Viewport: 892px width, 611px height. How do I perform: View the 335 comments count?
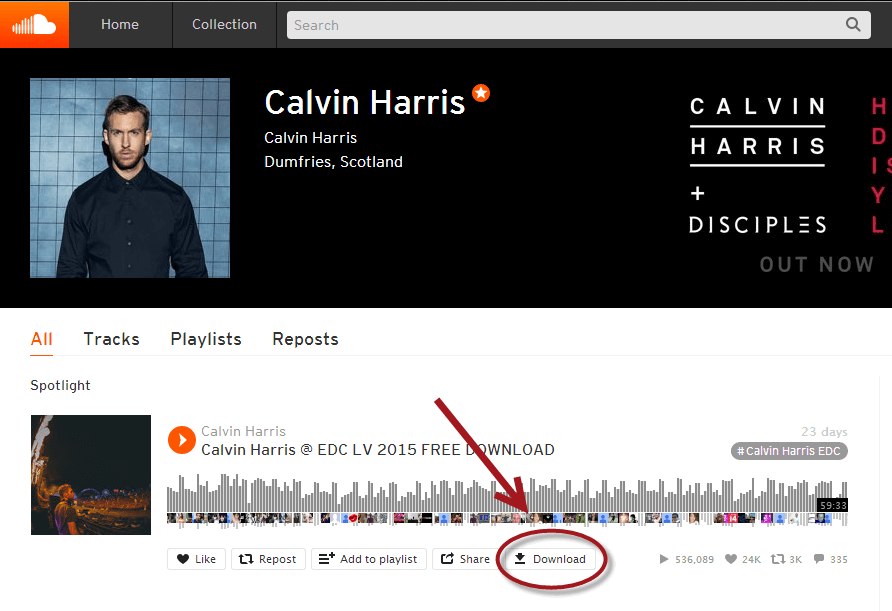pyautogui.click(x=831, y=559)
